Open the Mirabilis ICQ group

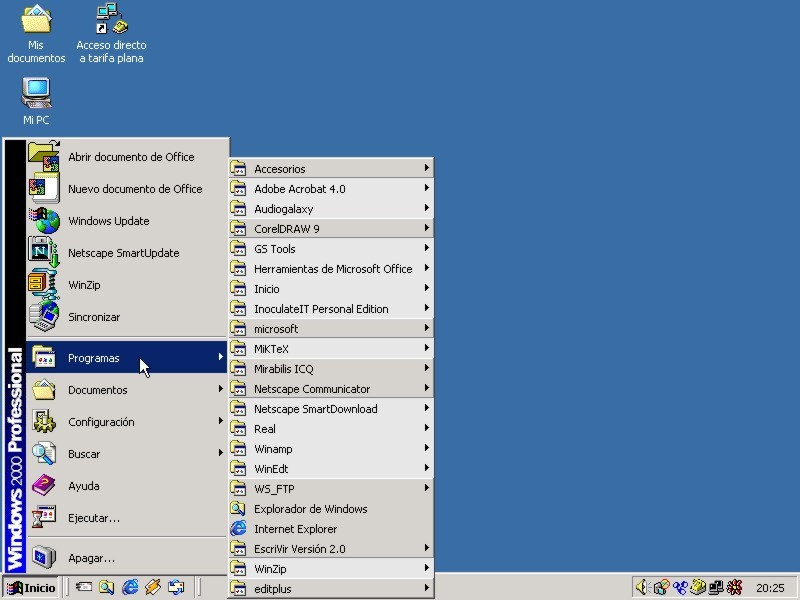point(331,368)
